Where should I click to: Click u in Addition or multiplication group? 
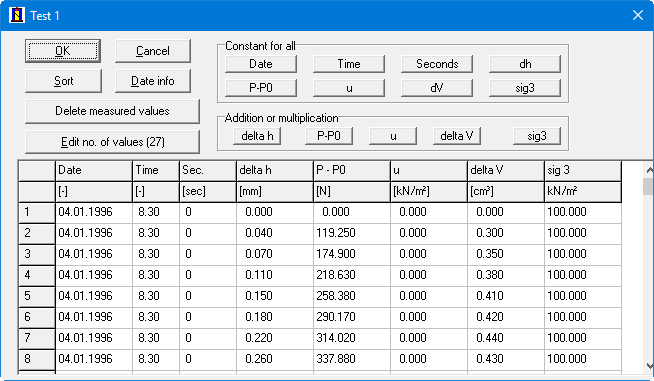tap(392, 136)
